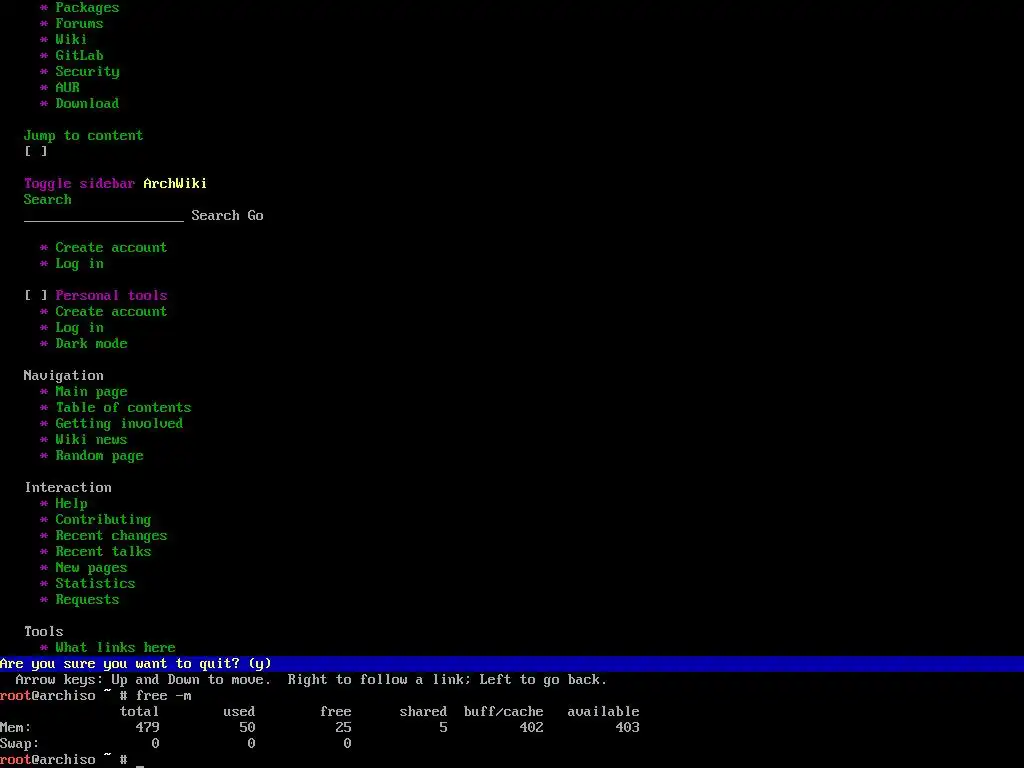Click the Navigation heading text
Image resolution: width=1024 pixels, height=768 pixels.
63,376
